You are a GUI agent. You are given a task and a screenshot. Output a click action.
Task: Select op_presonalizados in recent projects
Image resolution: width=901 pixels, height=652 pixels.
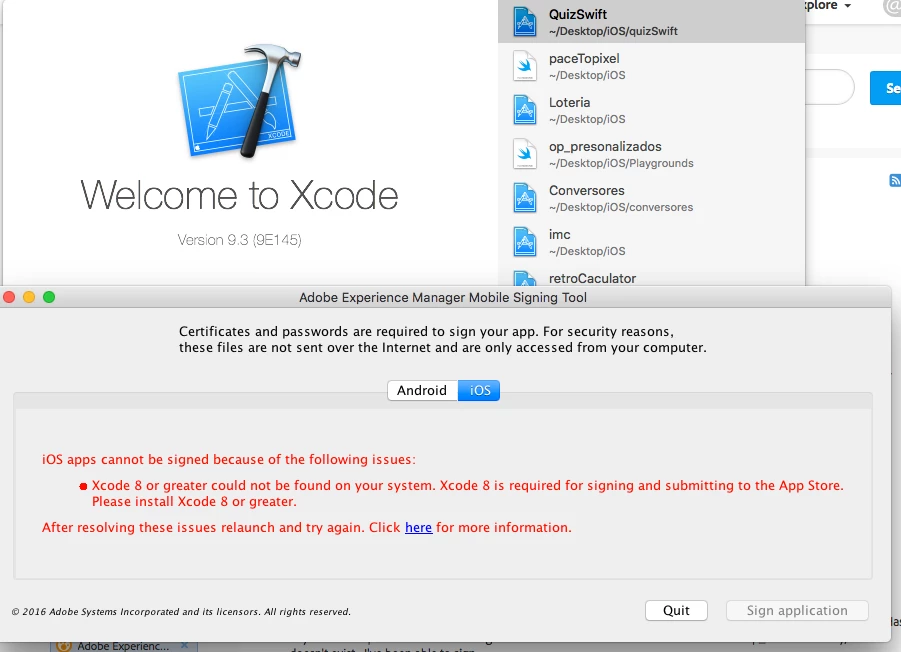652,154
